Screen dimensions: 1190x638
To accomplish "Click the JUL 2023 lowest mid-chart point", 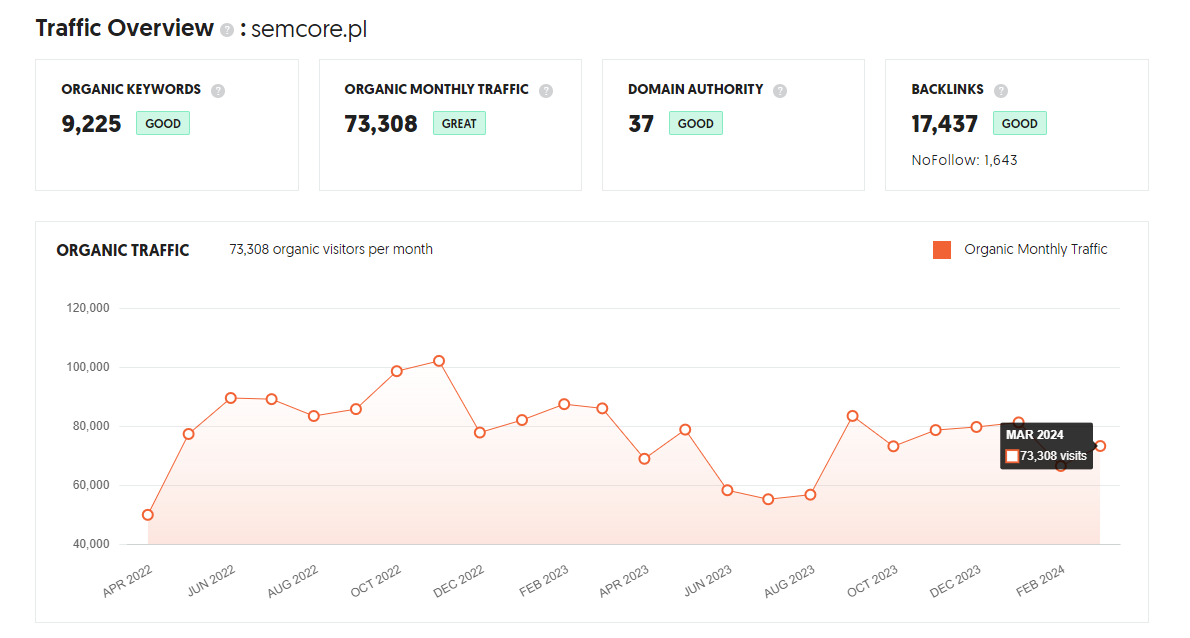I will (768, 499).
